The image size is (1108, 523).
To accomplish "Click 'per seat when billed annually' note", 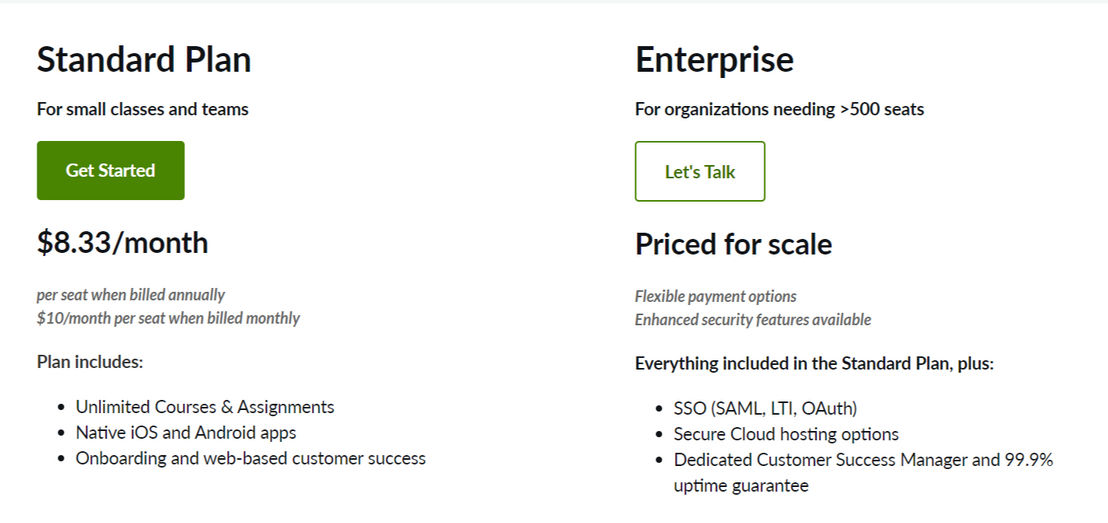I will [131, 295].
